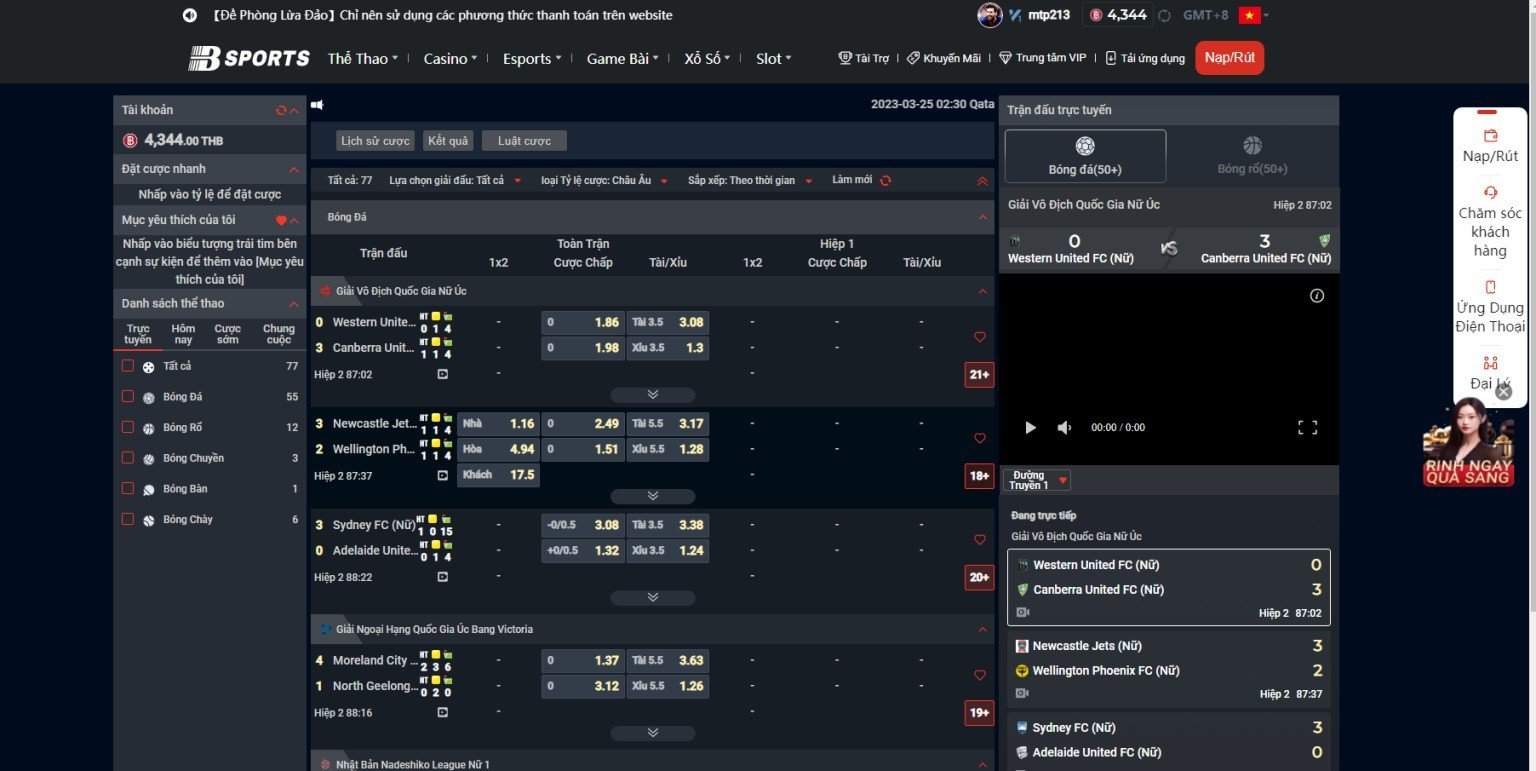Screen dimensions: 1536x771
Task: Click Tải ứng dụng download link
Action: [1144, 58]
